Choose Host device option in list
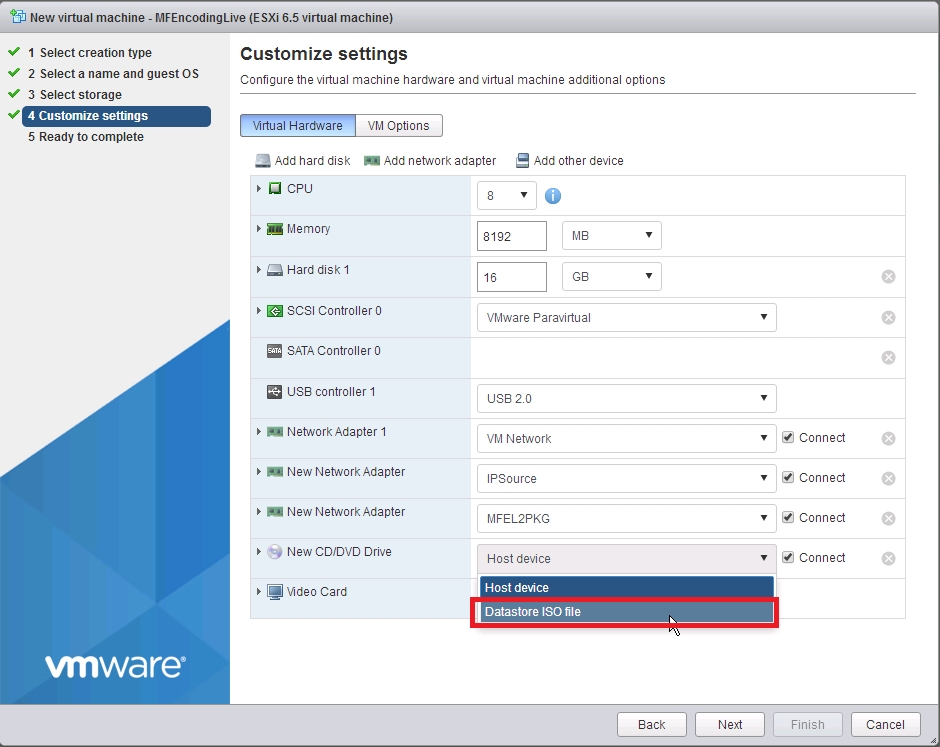Viewport: 940px width, 747px height. 626,588
